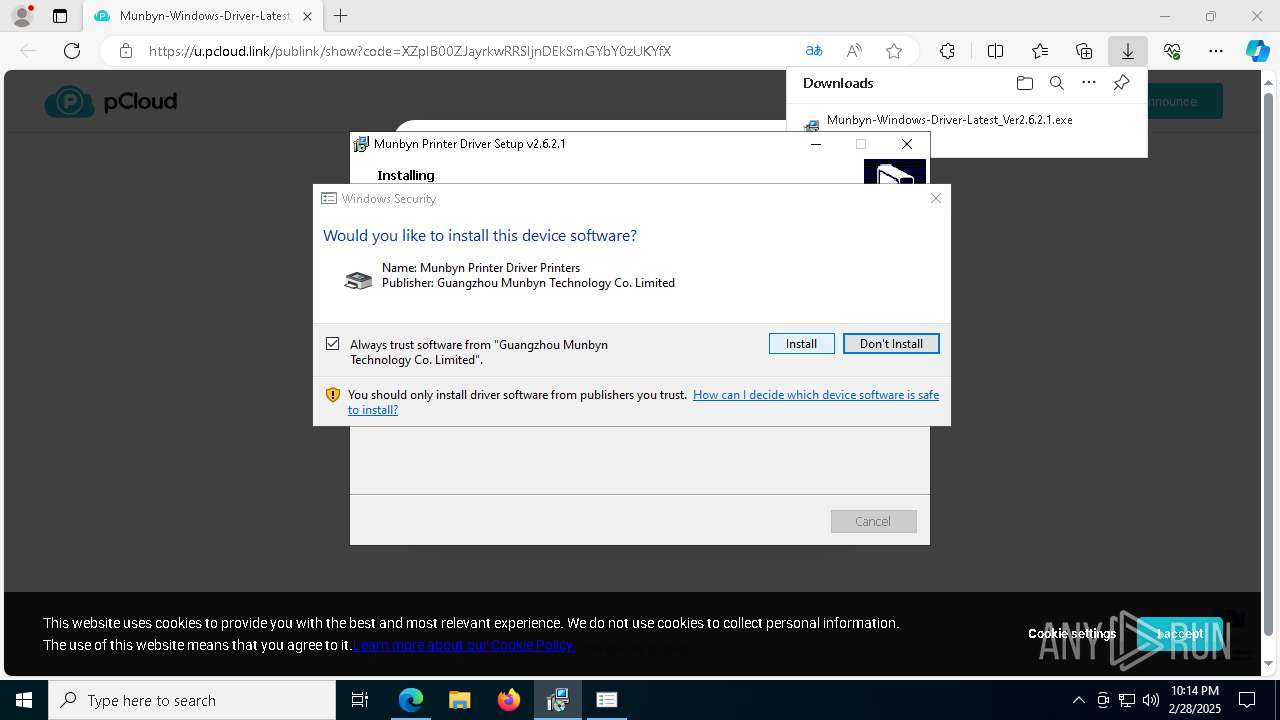Open Edge Settings and more menu
Image resolution: width=1280 pixels, height=720 pixels.
(1216, 51)
